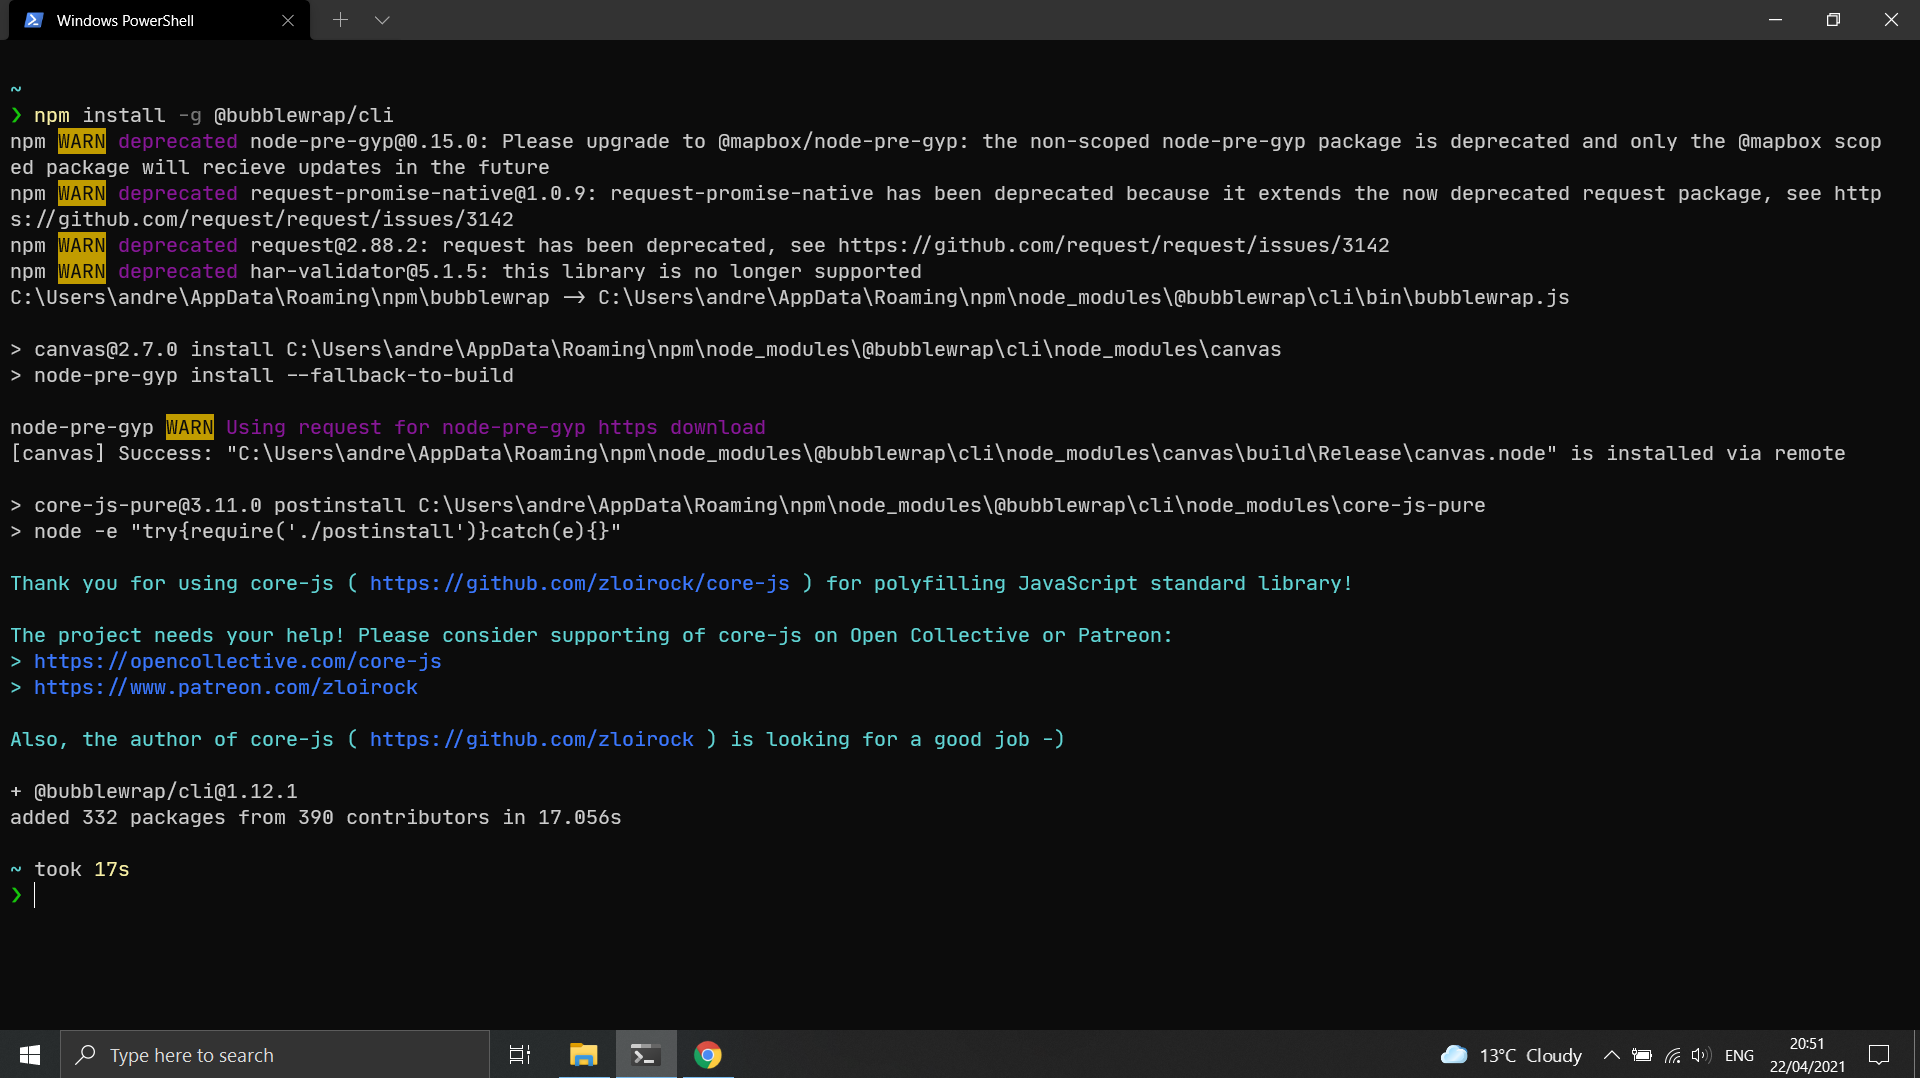Viewport: 1920px width, 1078px height.
Task: Follow the Open Collective core-js link
Action: tap(237, 661)
